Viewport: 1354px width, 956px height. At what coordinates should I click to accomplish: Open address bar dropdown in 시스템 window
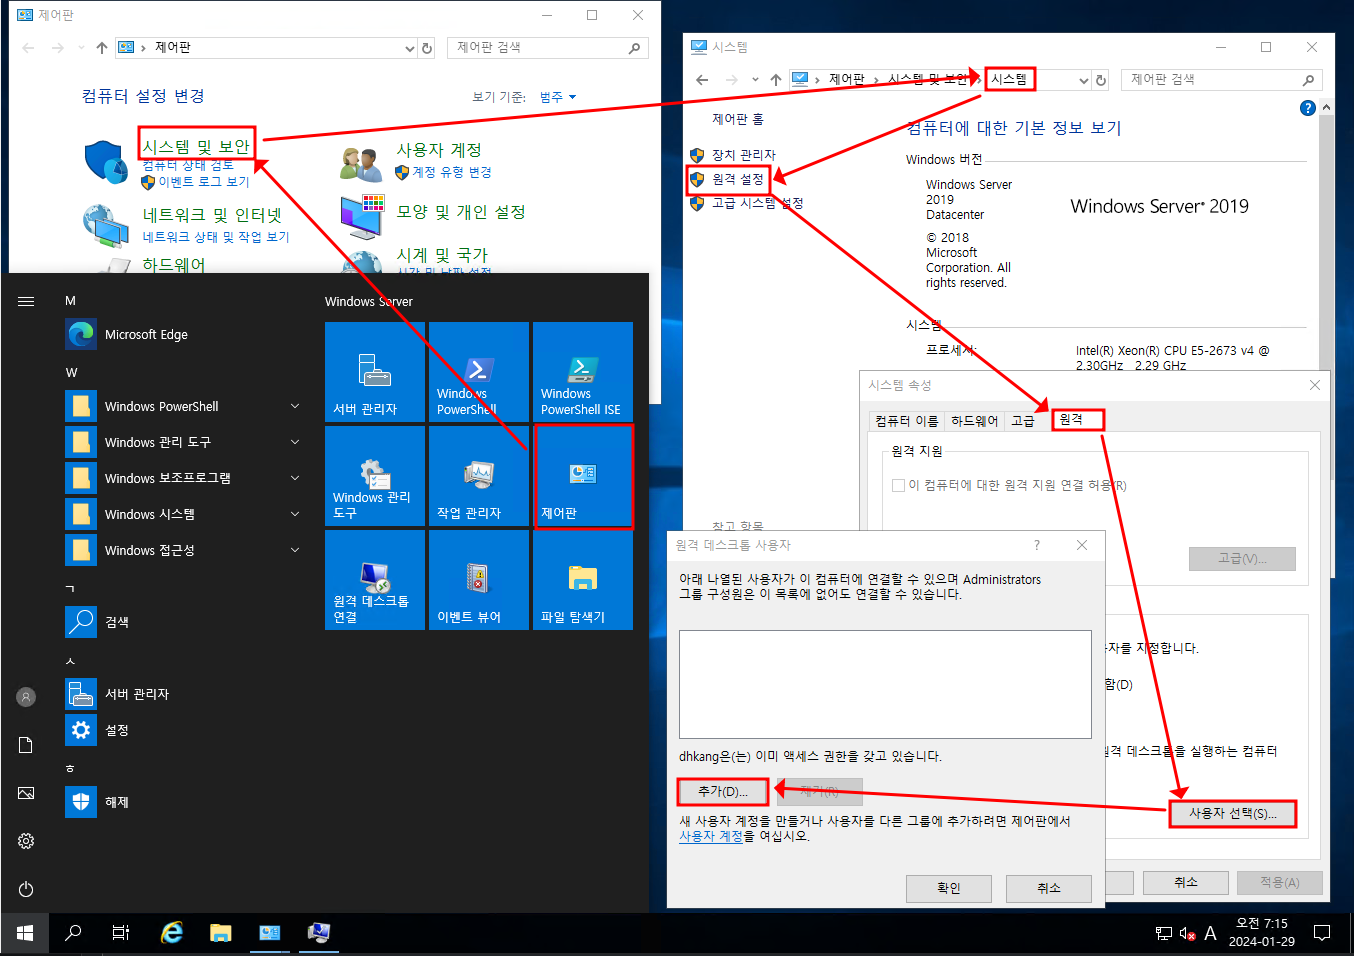1083,80
